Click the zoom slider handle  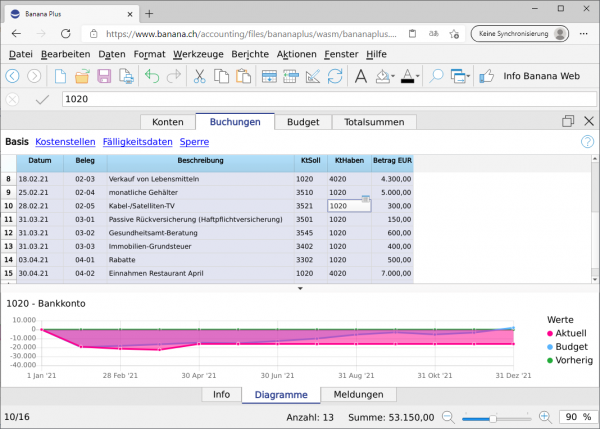coord(493,419)
